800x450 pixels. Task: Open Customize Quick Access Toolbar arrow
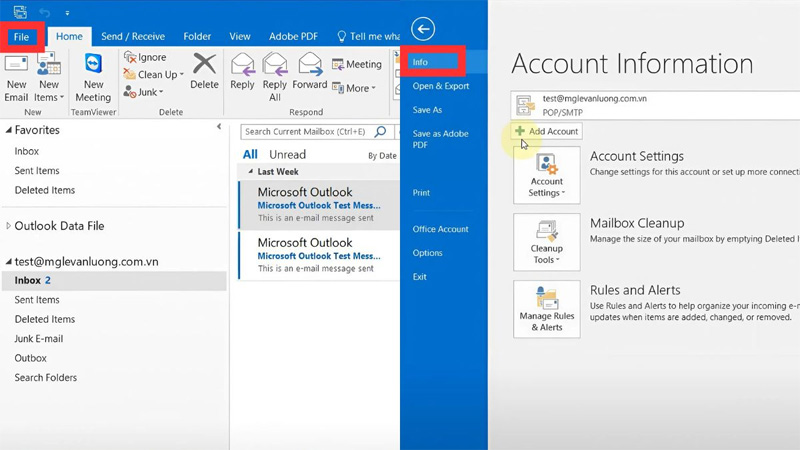[67, 13]
